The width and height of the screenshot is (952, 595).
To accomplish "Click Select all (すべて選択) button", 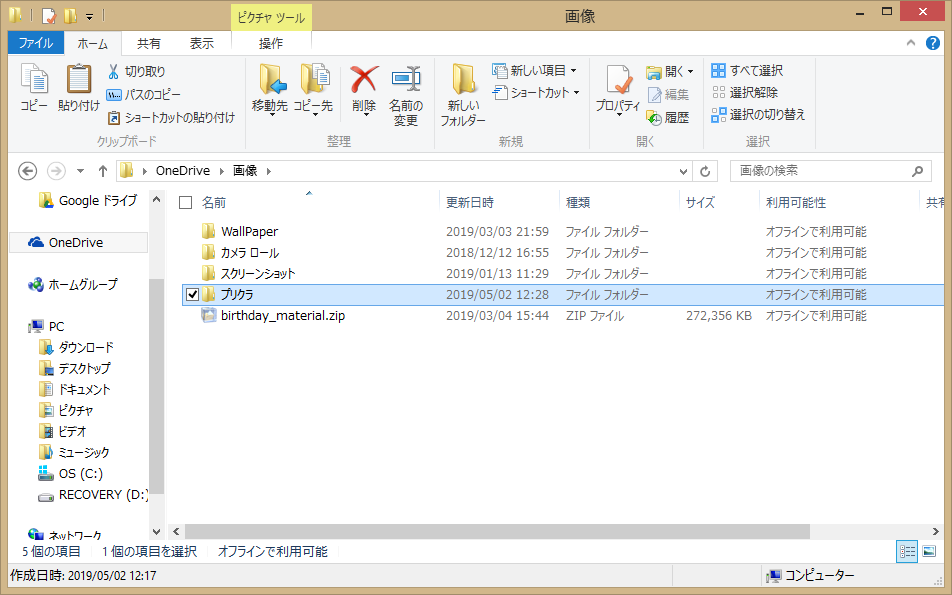I will pyautogui.click(x=747, y=71).
